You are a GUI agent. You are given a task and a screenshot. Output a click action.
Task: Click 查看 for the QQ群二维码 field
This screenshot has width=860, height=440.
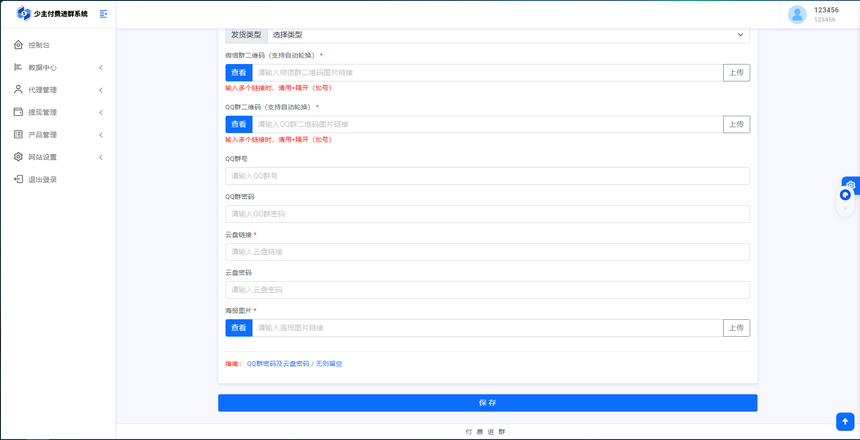coord(239,124)
